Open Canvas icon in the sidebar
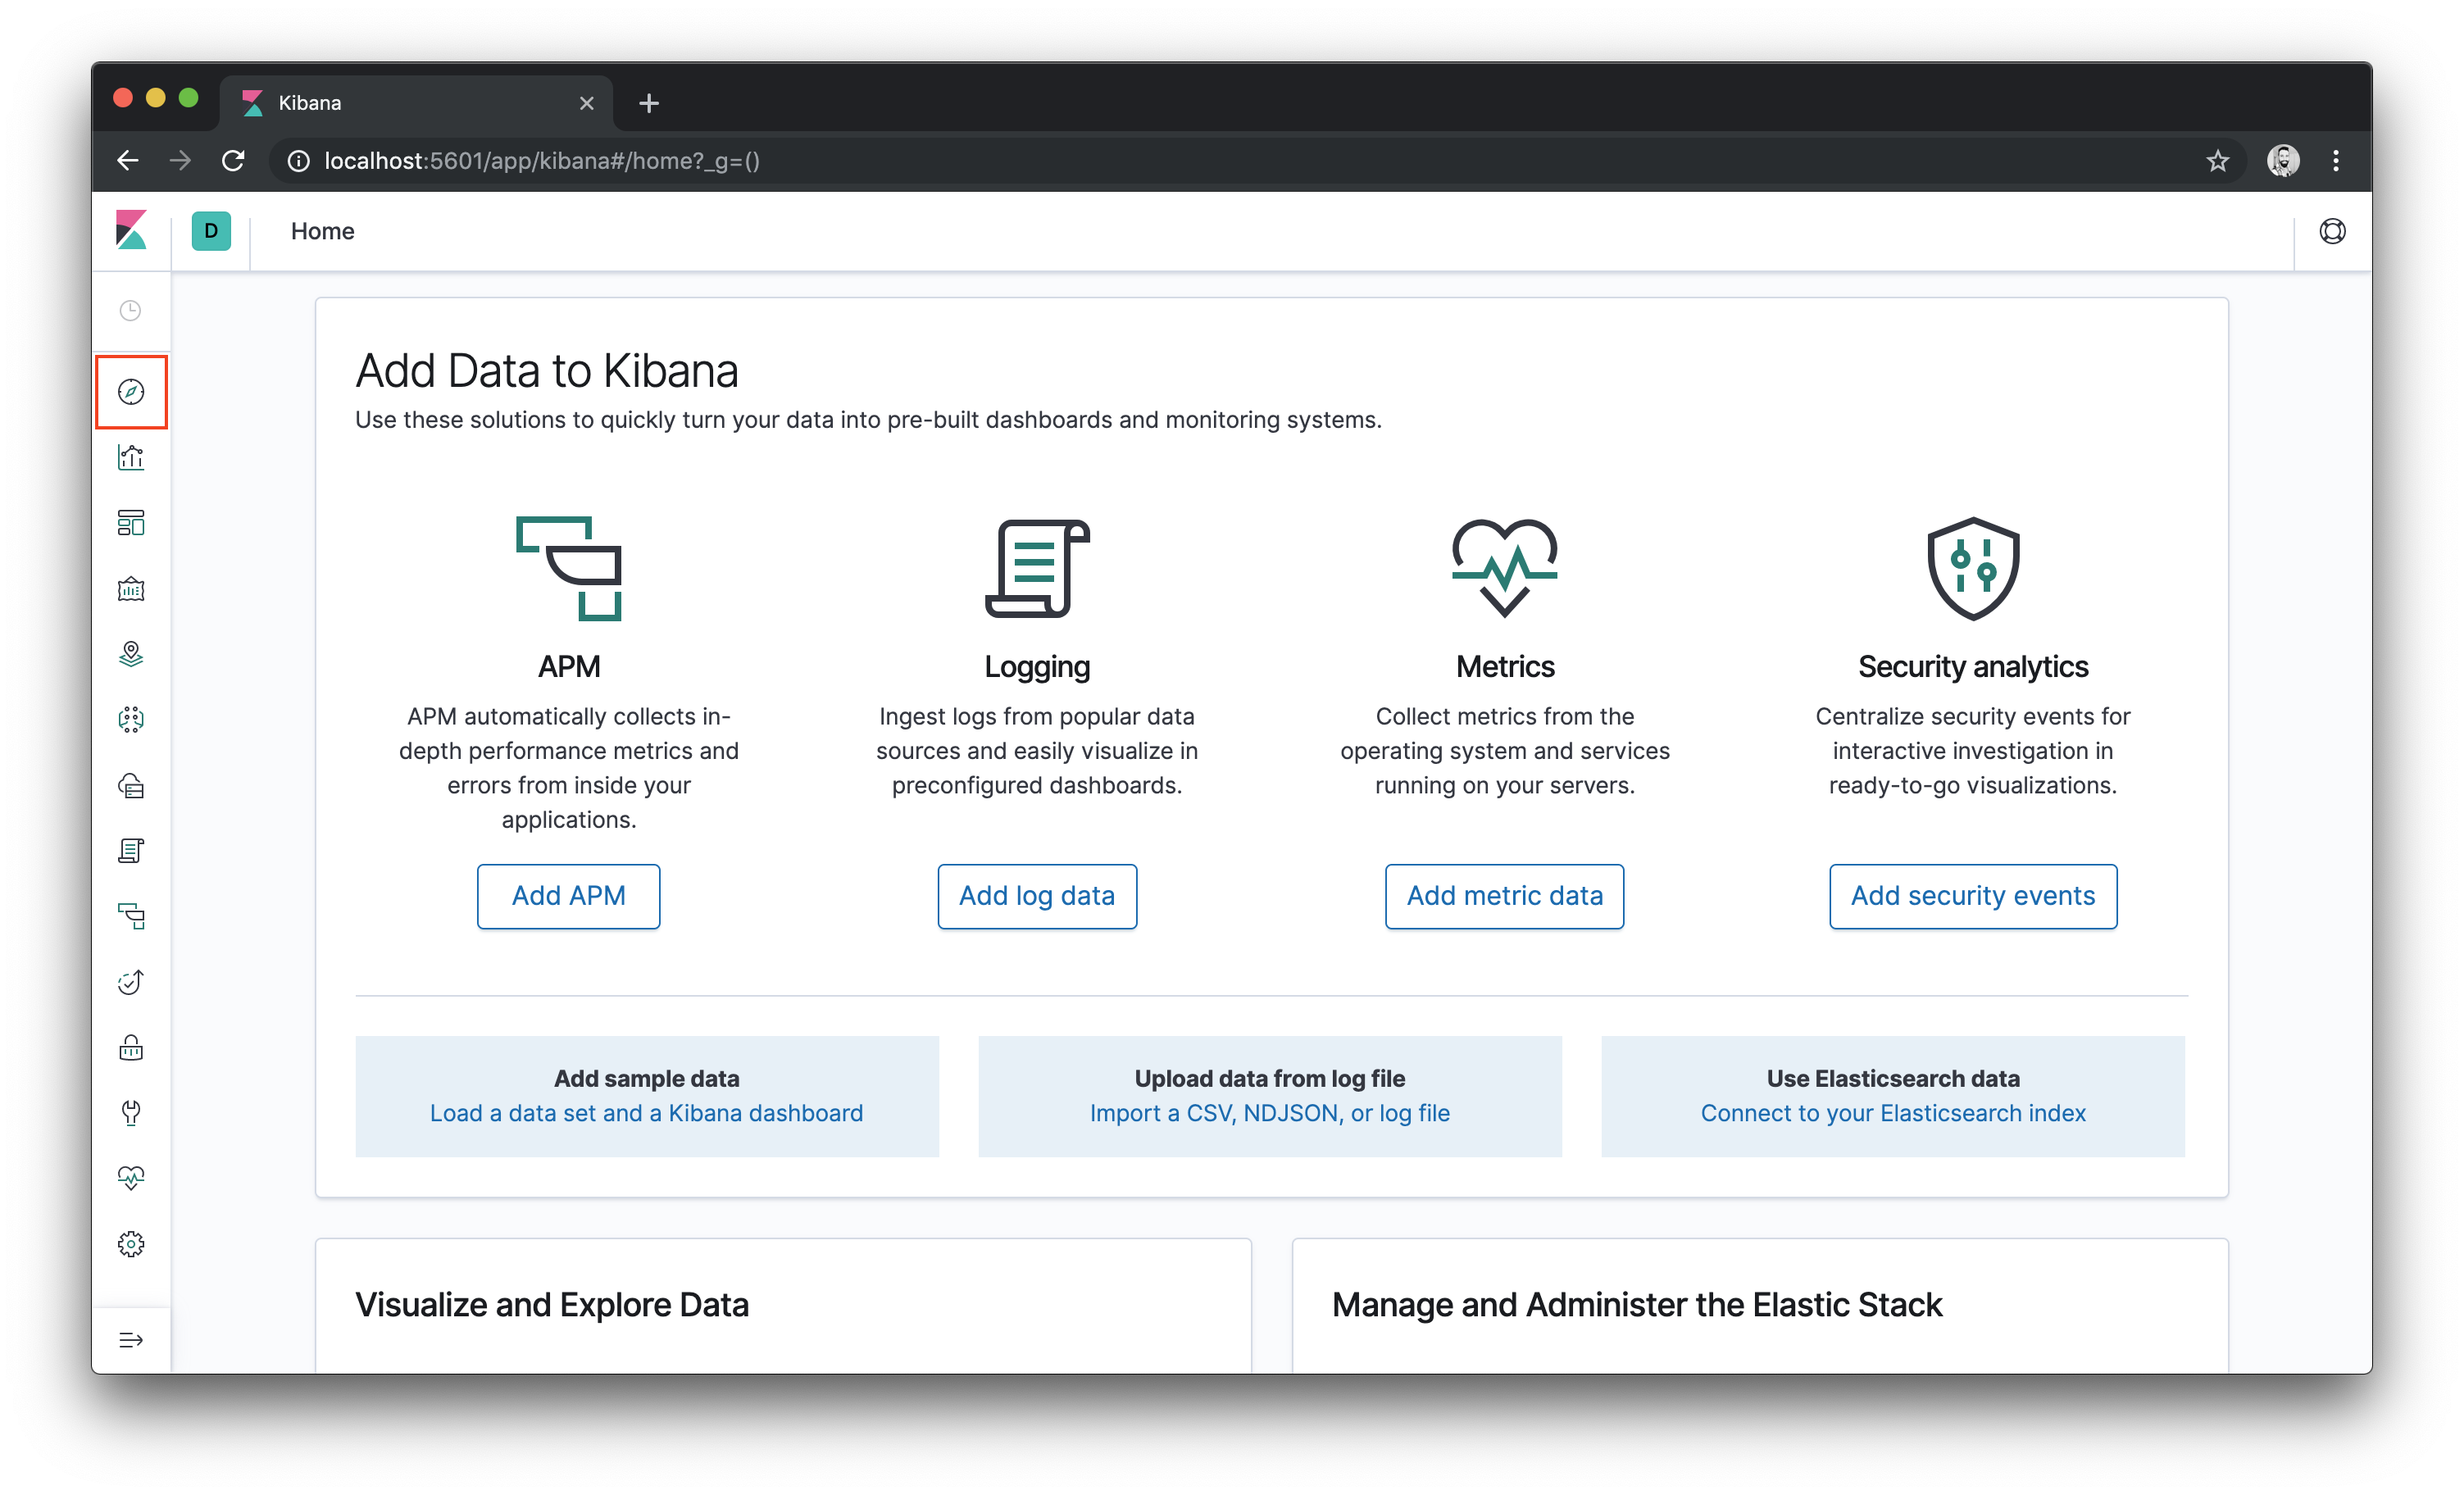 (131, 589)
